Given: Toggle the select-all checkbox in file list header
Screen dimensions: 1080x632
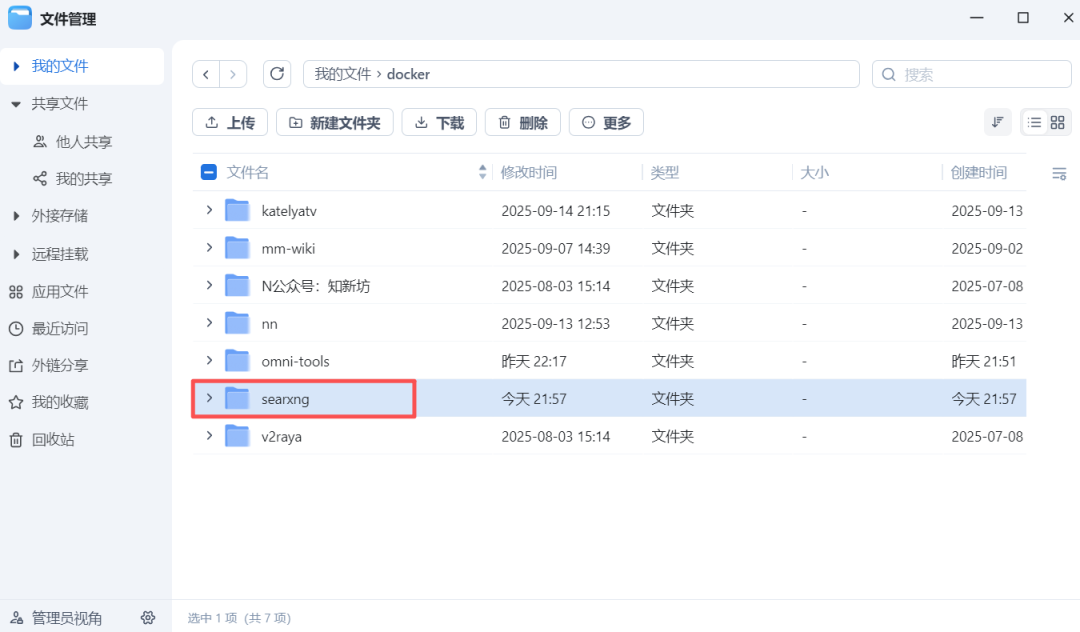Looking at the screenshot, I should click(x=208, y=171).
